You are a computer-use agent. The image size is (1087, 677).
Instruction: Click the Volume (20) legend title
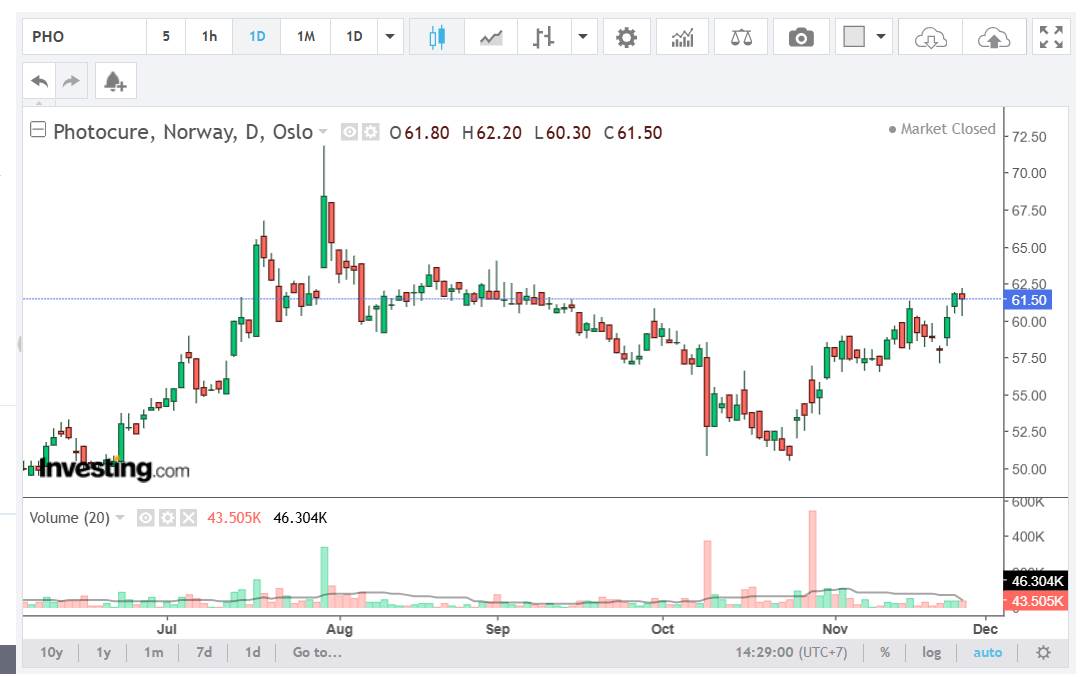click(69, 518)
